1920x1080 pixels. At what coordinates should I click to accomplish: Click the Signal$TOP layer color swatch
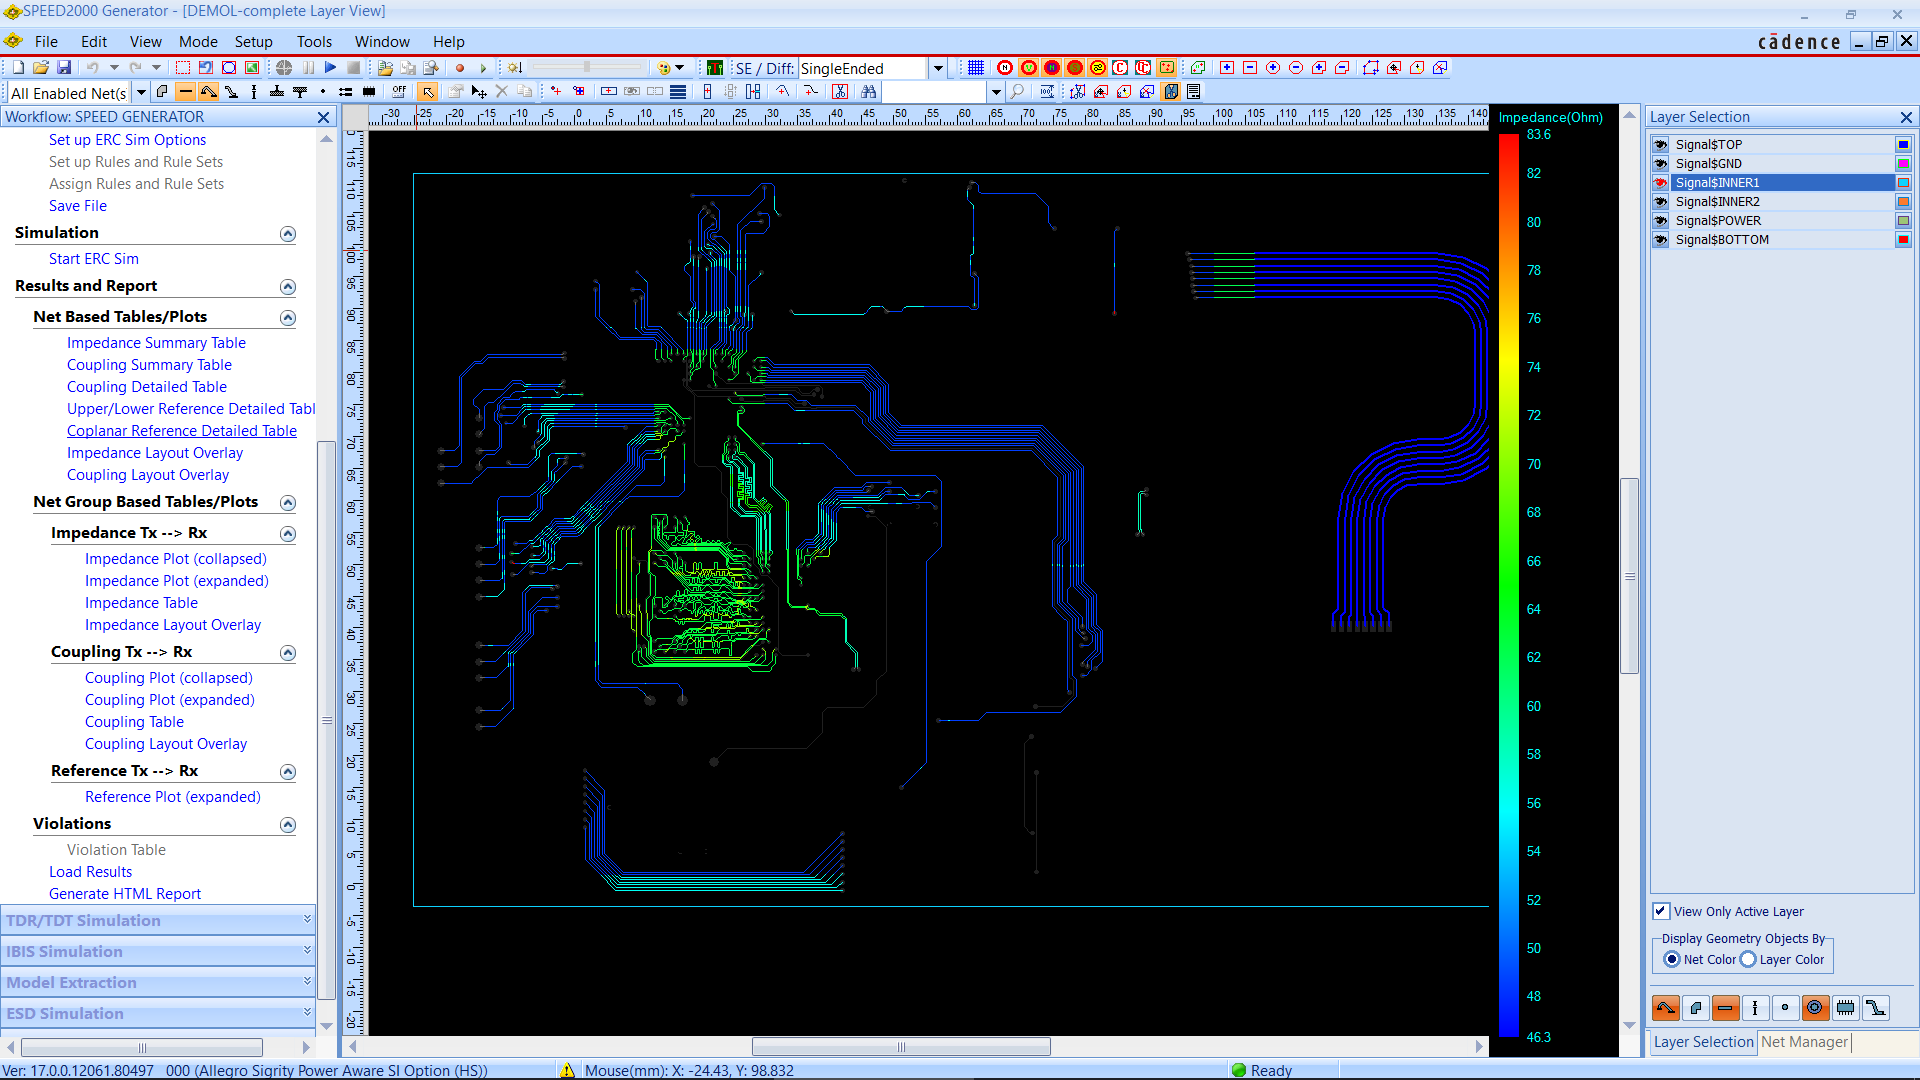pyautogui.click(x=1903, y=145)
